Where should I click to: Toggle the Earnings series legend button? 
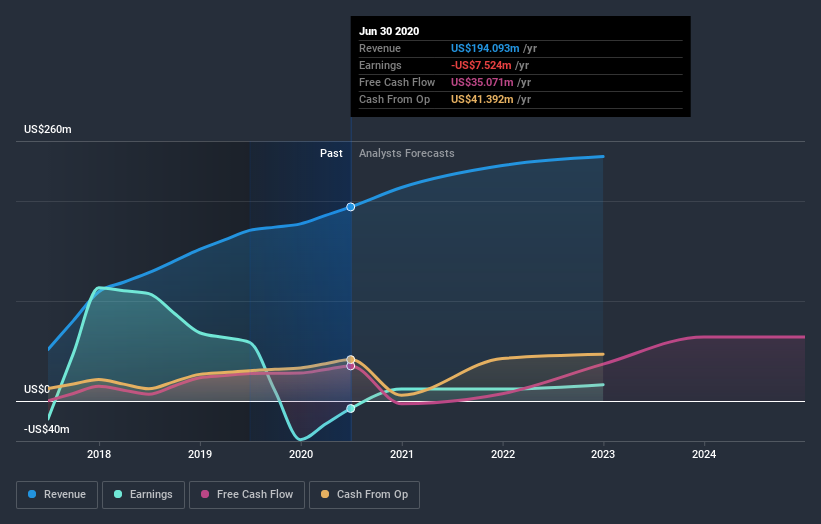[143, 495]
